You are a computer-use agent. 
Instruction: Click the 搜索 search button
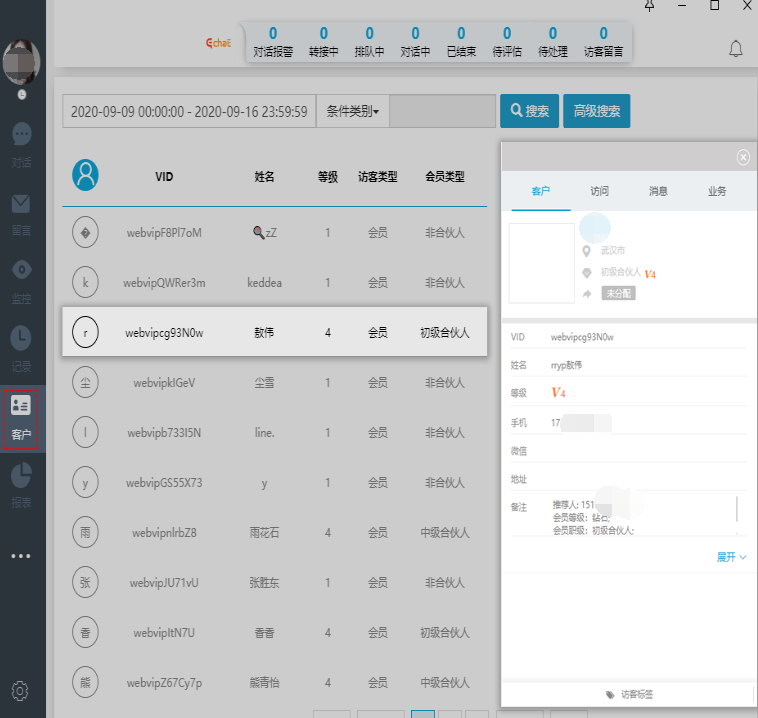[x=529, y=111]
